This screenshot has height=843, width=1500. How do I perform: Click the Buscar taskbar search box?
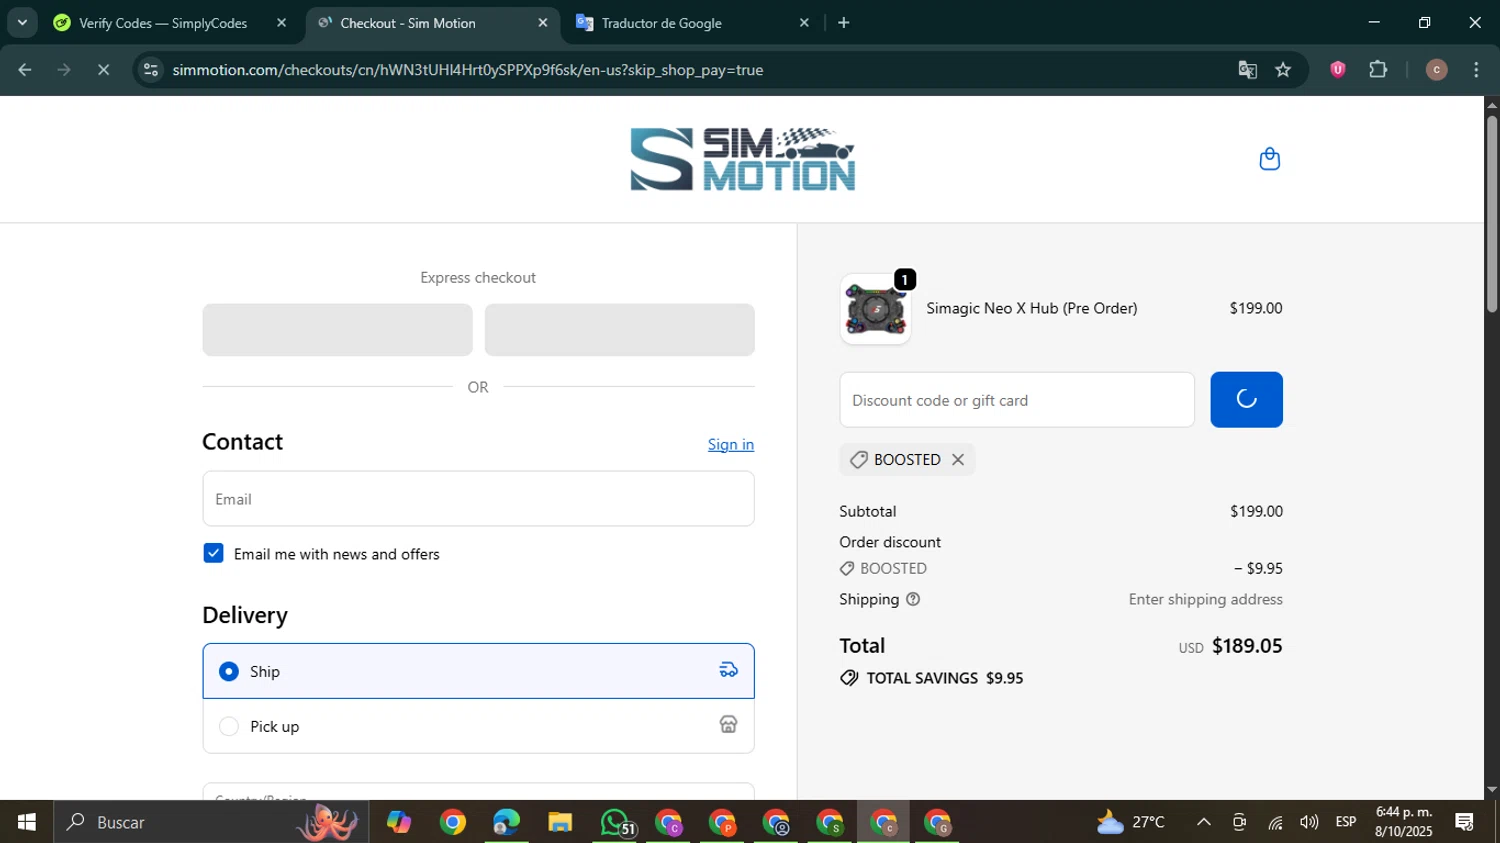(x=211, y=822)
